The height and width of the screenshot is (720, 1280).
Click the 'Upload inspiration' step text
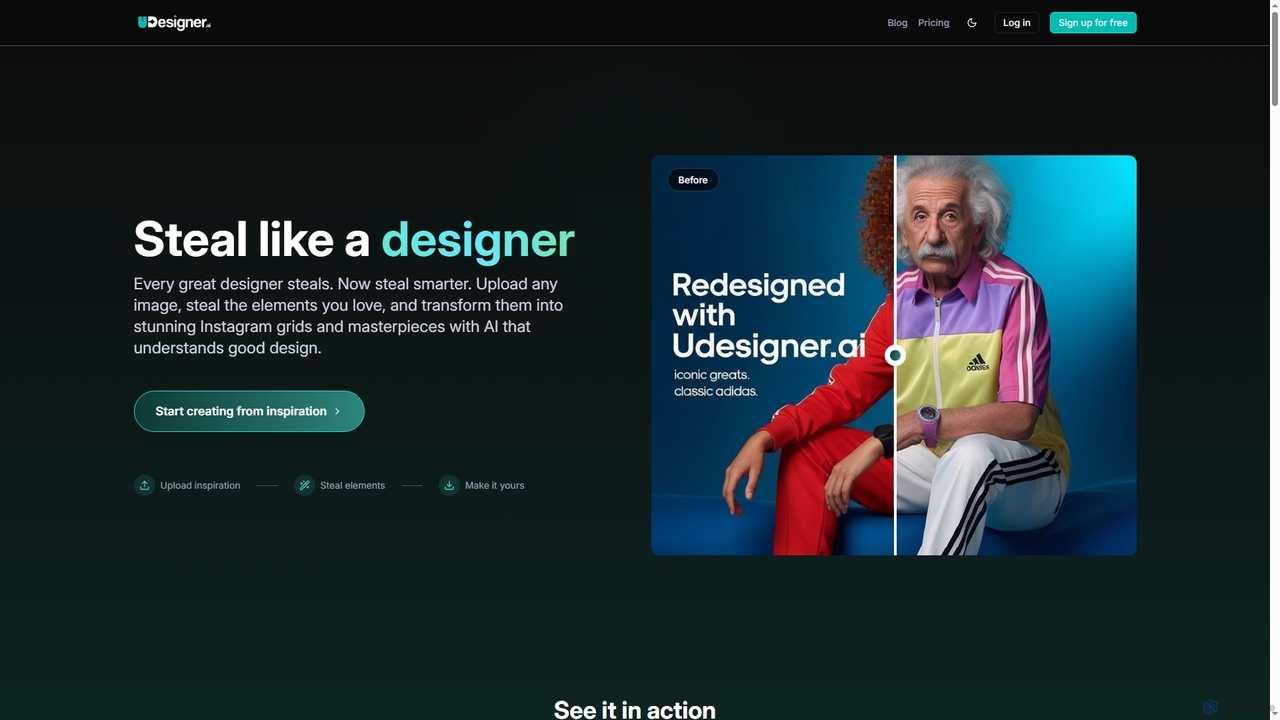coord(200,485)
